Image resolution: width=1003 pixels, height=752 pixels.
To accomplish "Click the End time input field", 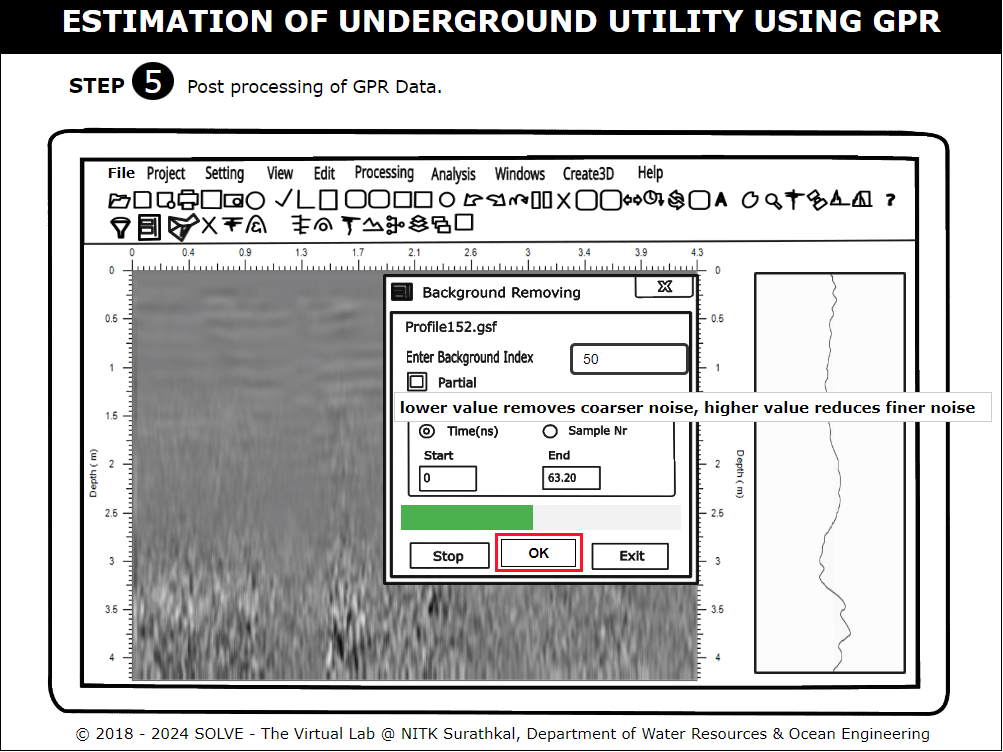I will (571, 478).
